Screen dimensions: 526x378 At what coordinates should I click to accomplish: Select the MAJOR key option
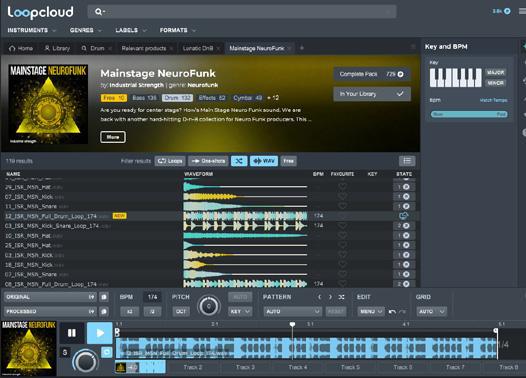495,72
